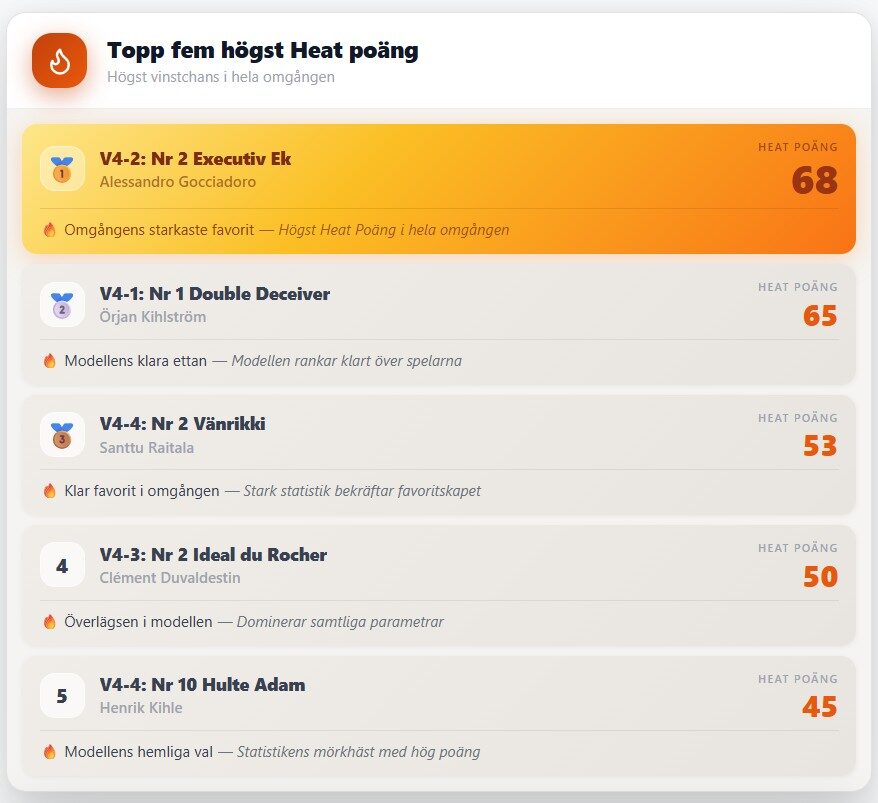This screenshot has height=803, width=878.
Task: Click flame icon beside Omgångens starkaste favorit
Action: click(x=50, y=230)
